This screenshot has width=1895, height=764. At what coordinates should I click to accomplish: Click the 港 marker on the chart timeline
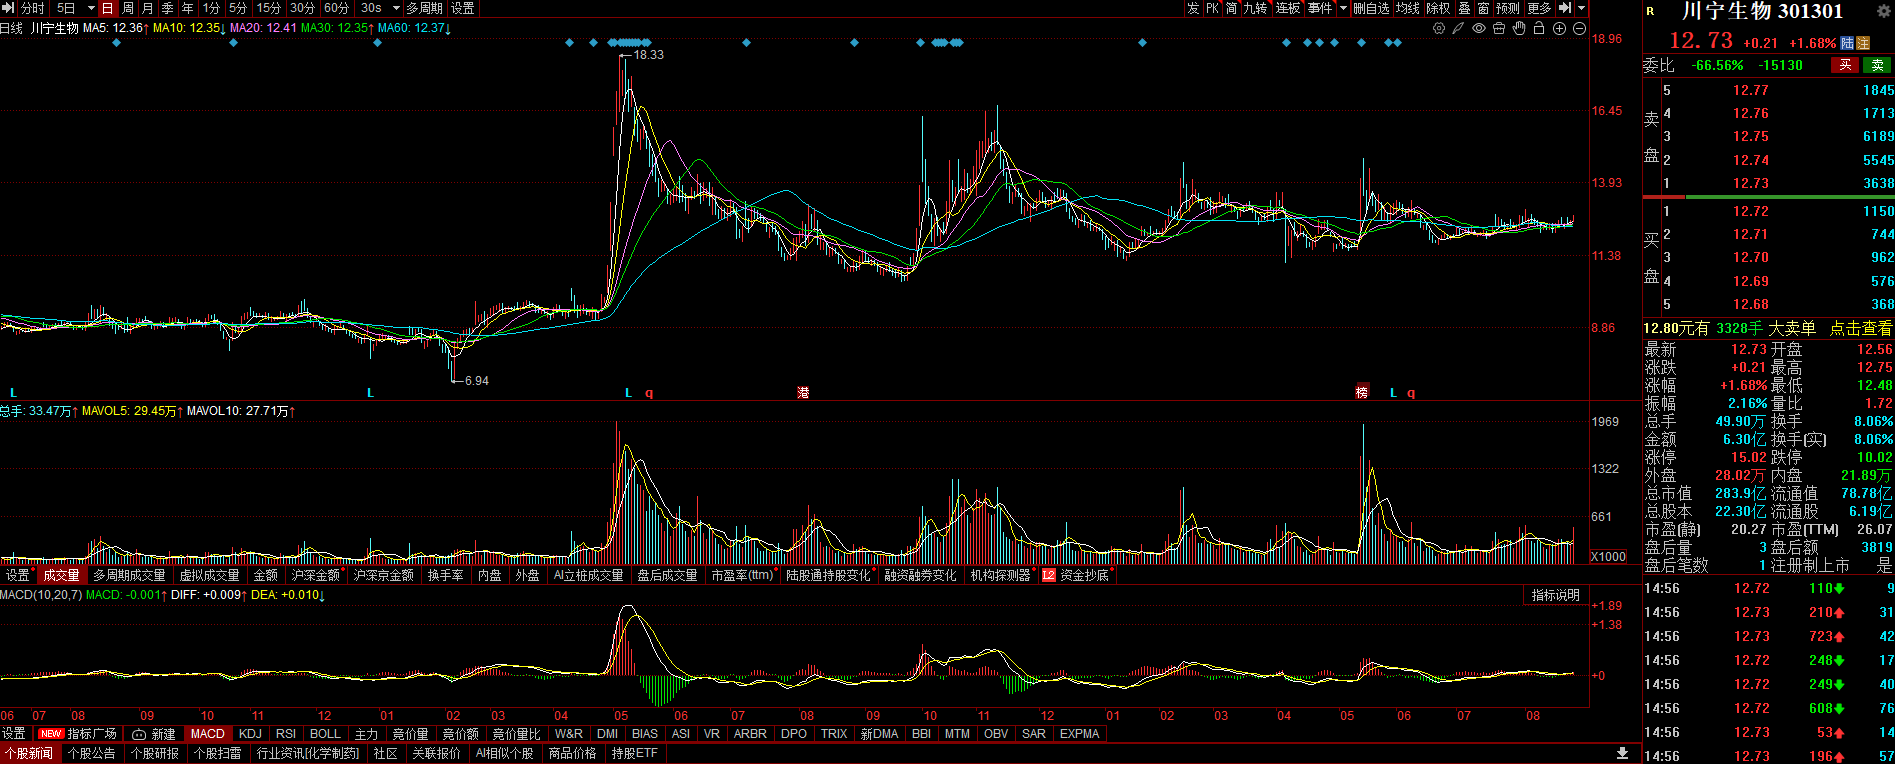click(x=803, y=393)
